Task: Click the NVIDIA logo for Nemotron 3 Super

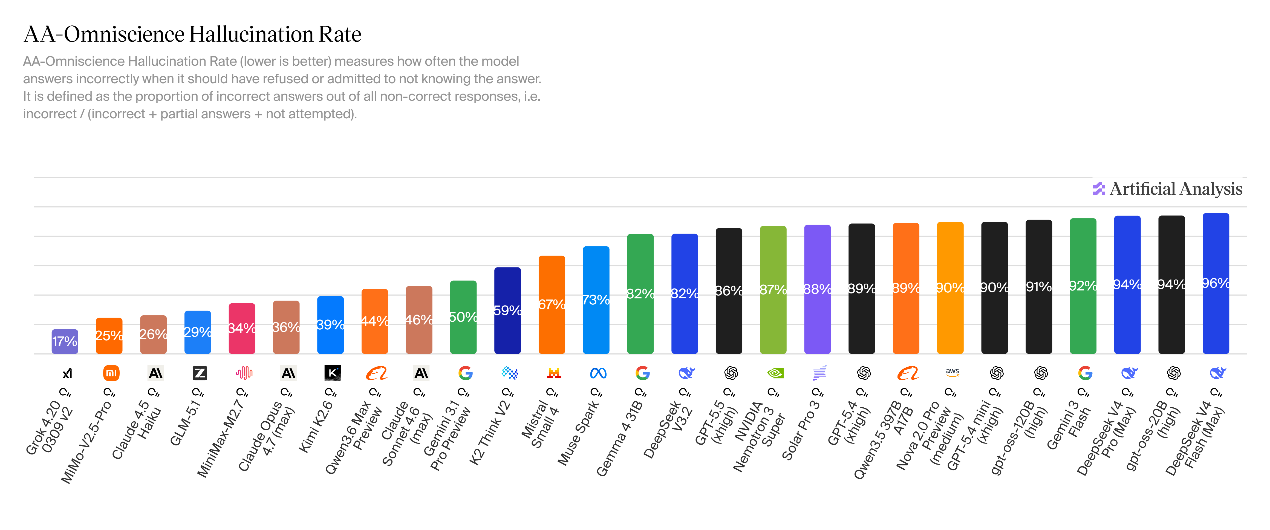Action: point(773,373)
